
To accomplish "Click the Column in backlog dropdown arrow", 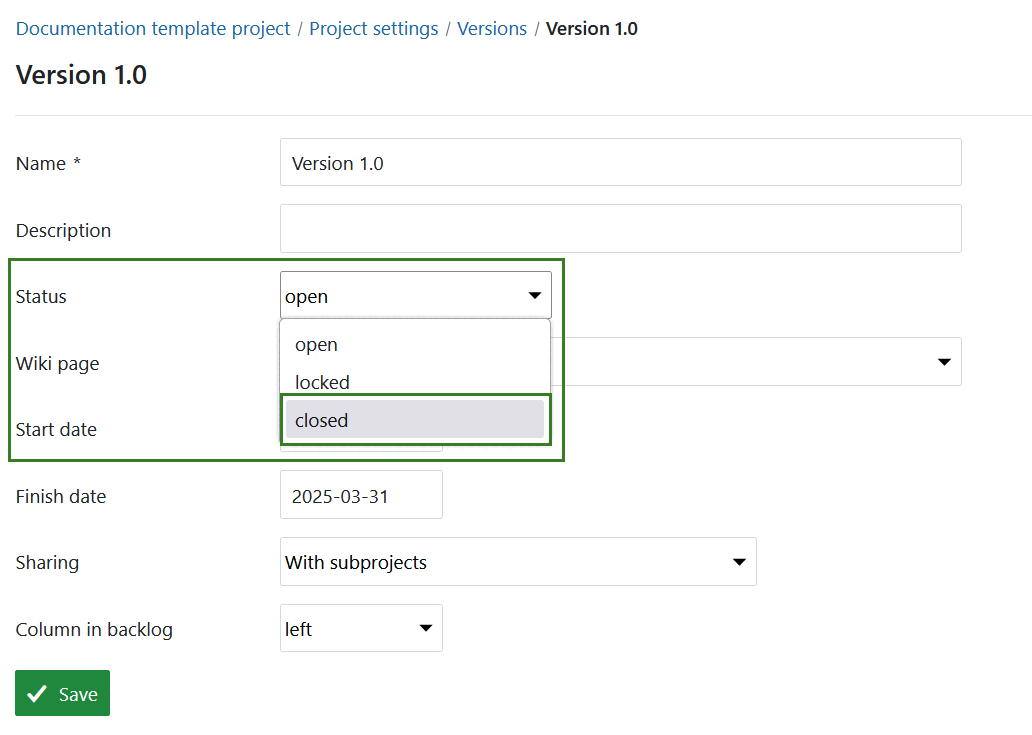I will click(x=424, y=628).
